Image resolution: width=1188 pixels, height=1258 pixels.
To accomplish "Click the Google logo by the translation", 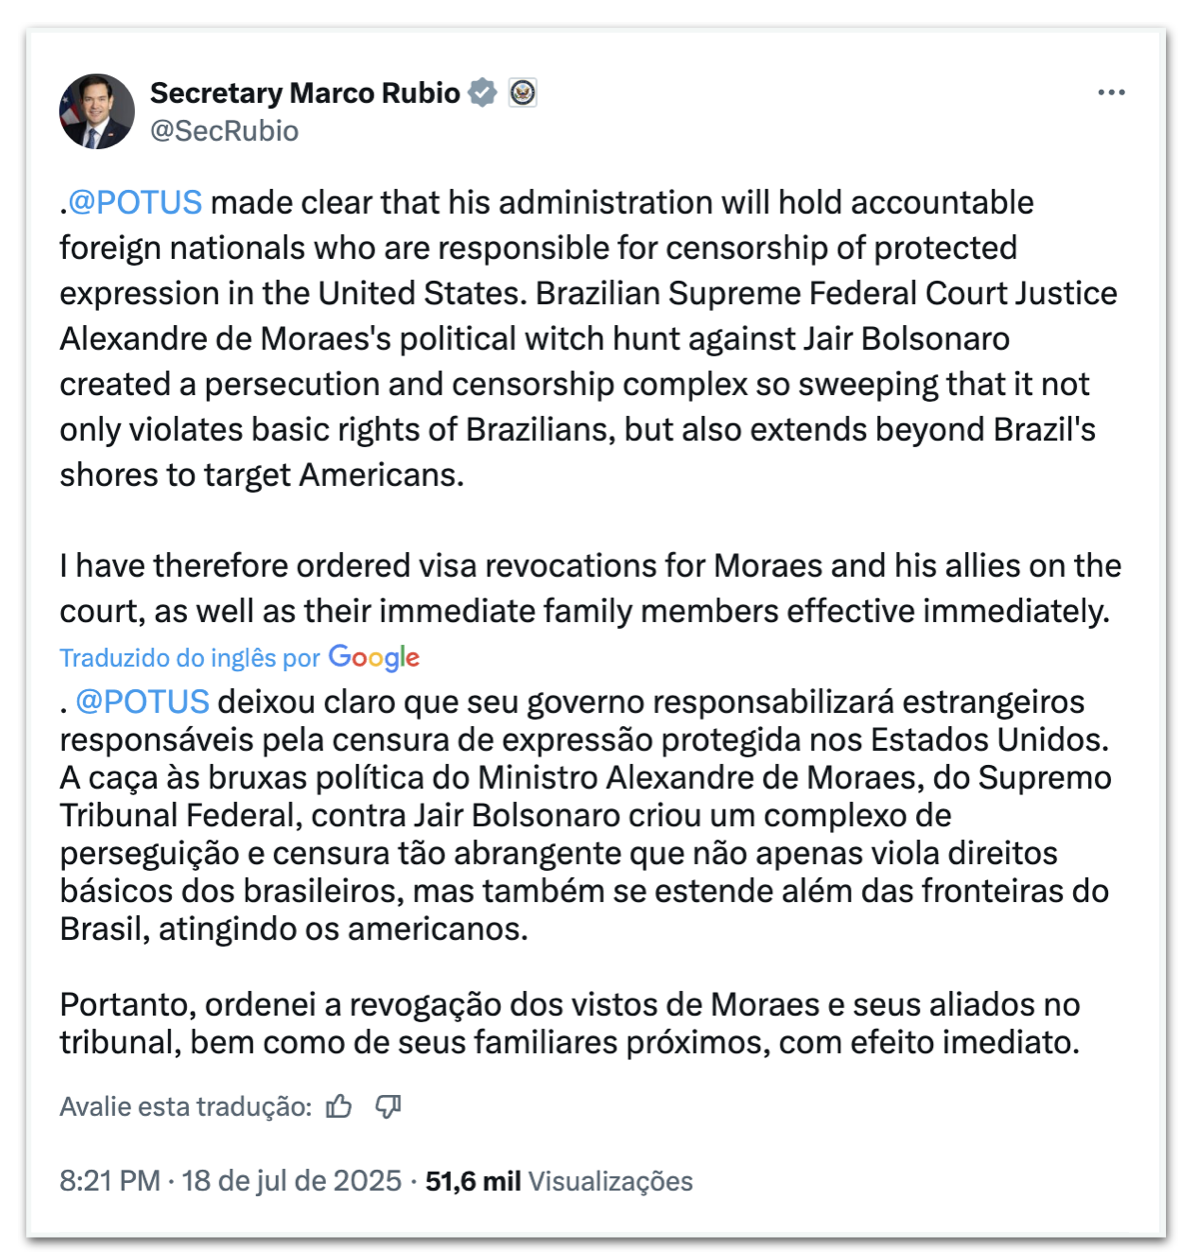I will (x=374, y=657).
